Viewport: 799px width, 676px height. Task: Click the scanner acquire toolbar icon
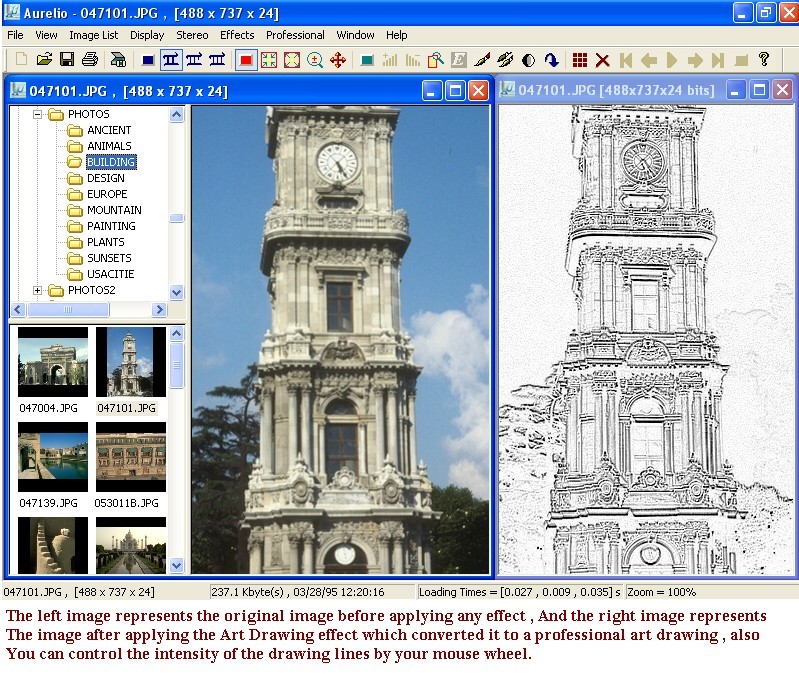click(x=118, y=60)
